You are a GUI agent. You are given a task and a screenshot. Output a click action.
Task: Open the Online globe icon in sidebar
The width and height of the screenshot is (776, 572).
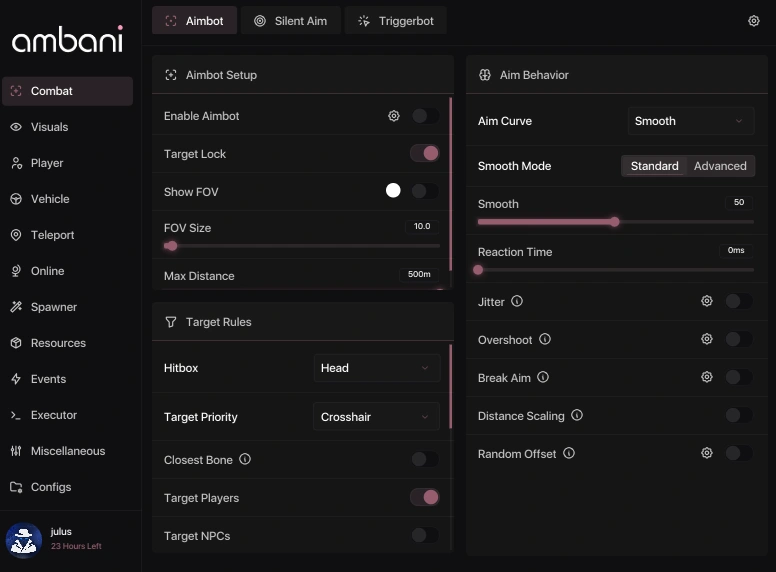(x=16, y=271)
